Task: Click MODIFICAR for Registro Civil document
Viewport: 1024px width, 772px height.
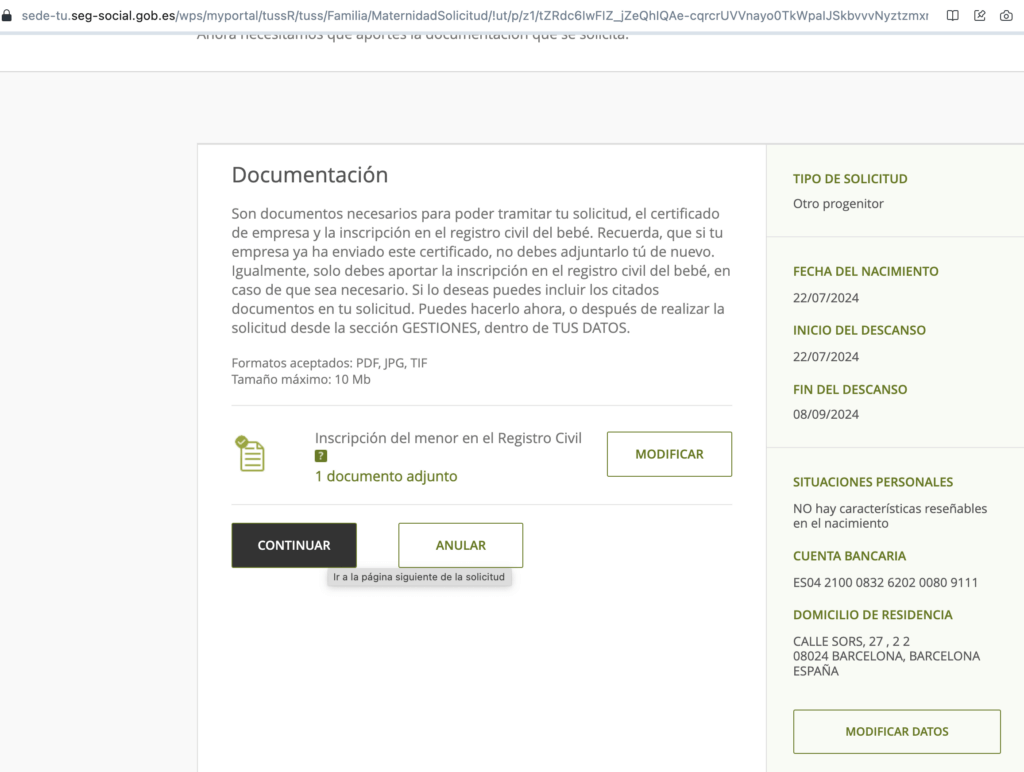Action: 669,454
